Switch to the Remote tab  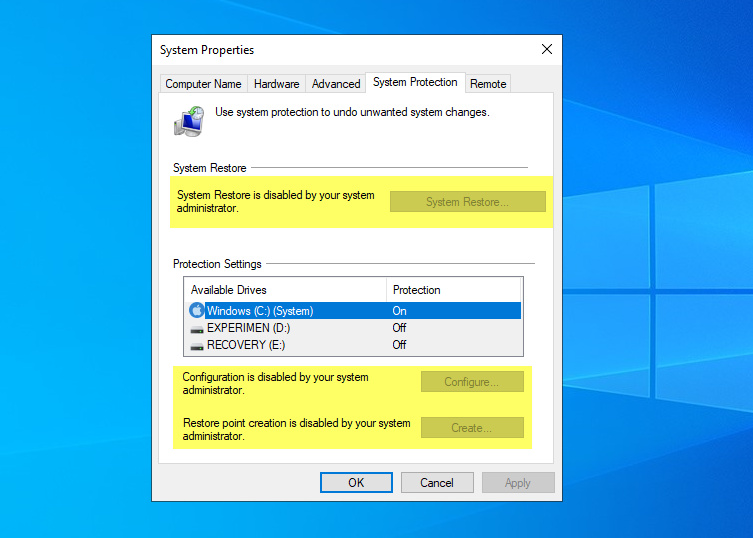click(x=488, y=84)
